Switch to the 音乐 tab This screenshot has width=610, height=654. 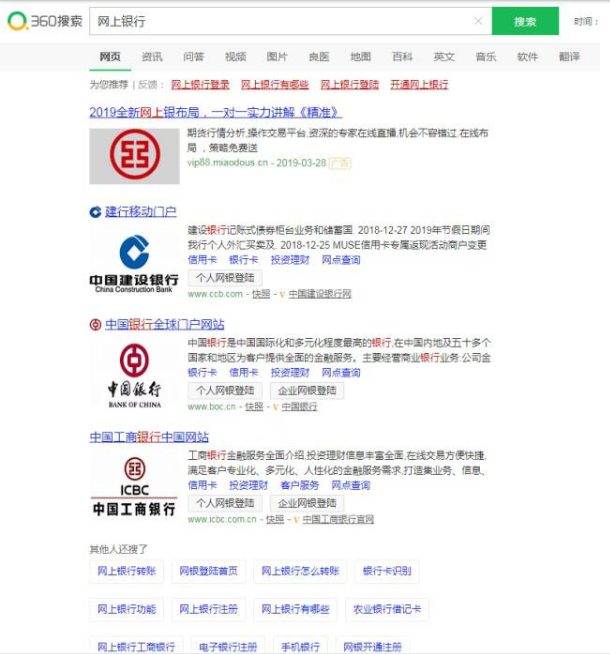tap(486, 57)
